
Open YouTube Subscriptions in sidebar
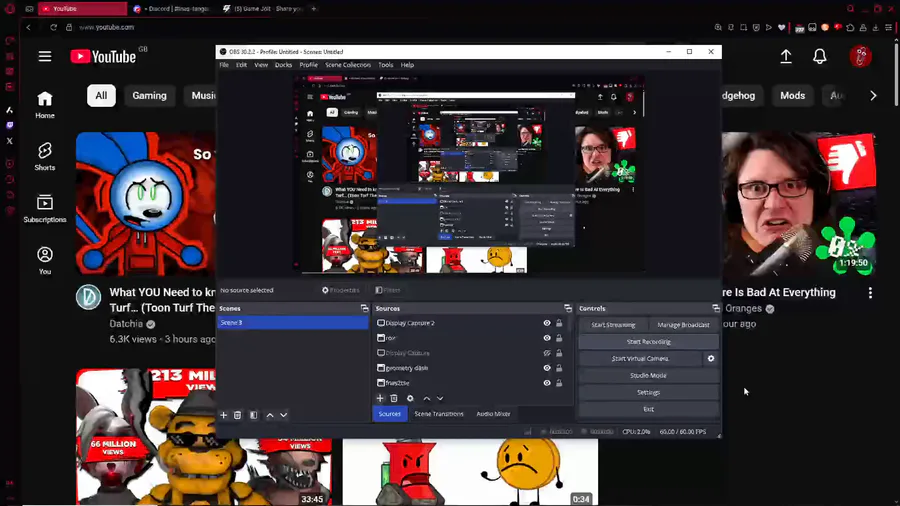pyautogui.click(x=45, y=208)
